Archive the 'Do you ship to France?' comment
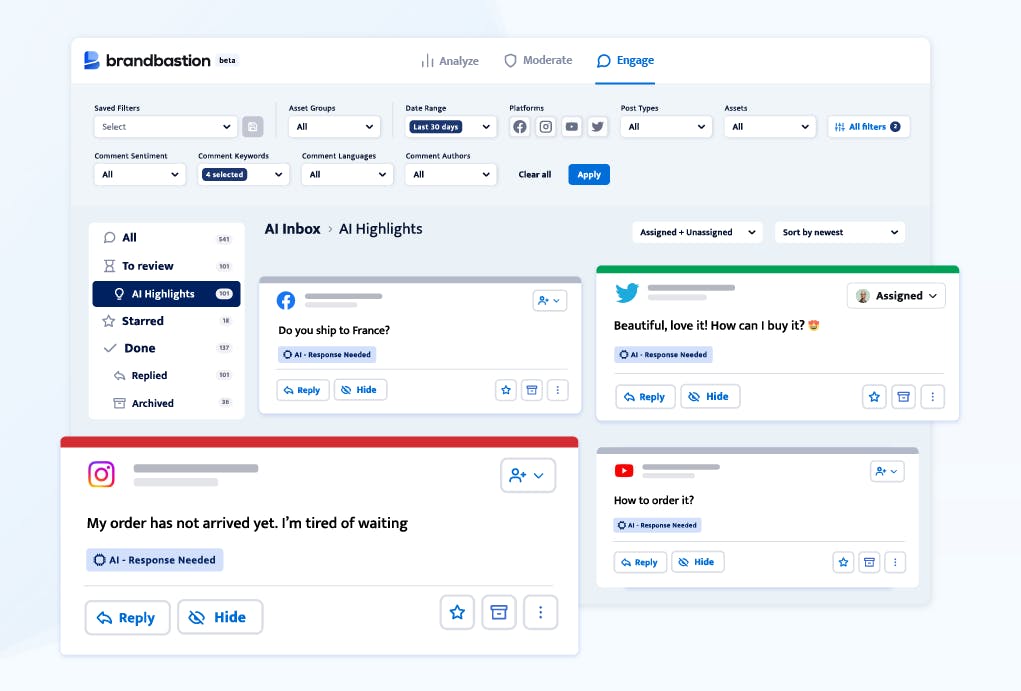This screenshot has height=691, width=1021. [x=532, y=390]
